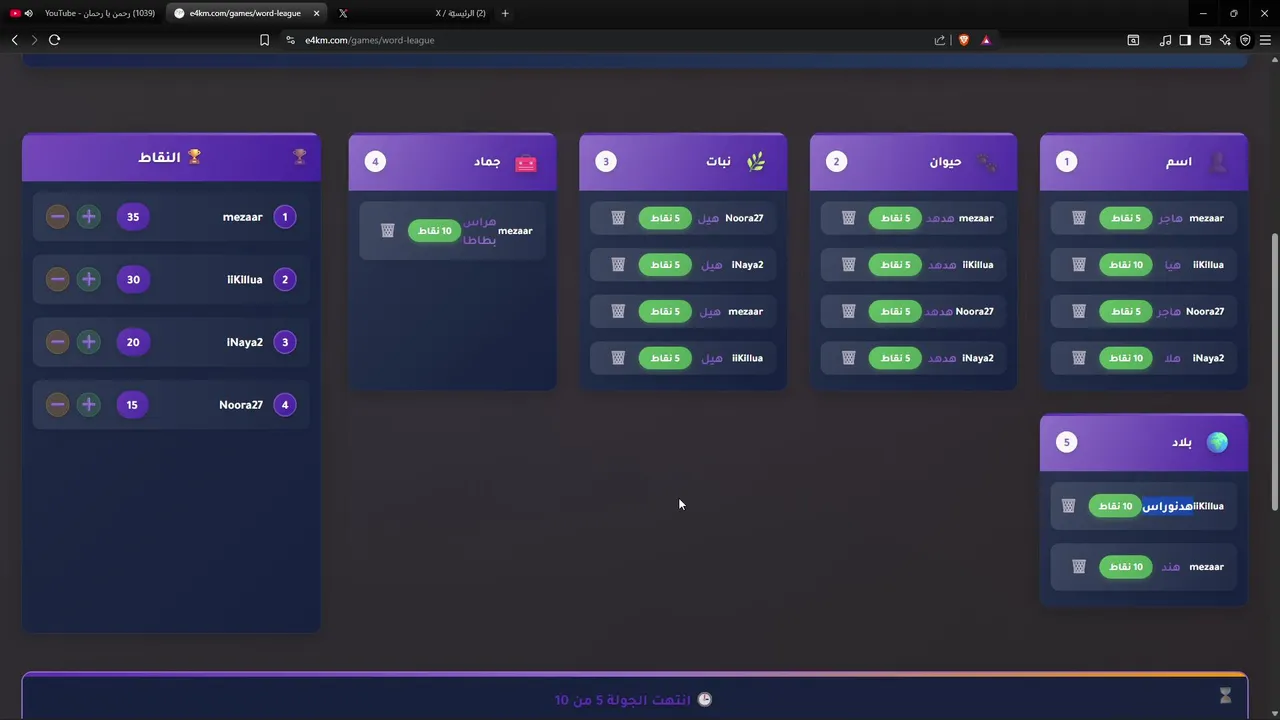Open Leo AI assistant icon

[1225, 40]
